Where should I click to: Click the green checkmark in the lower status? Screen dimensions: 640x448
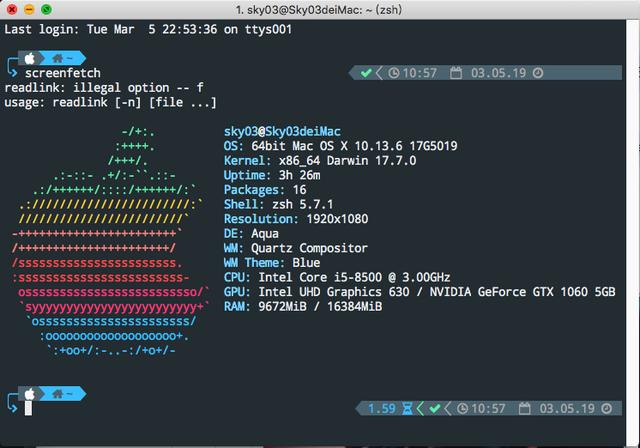click(435, 408)
